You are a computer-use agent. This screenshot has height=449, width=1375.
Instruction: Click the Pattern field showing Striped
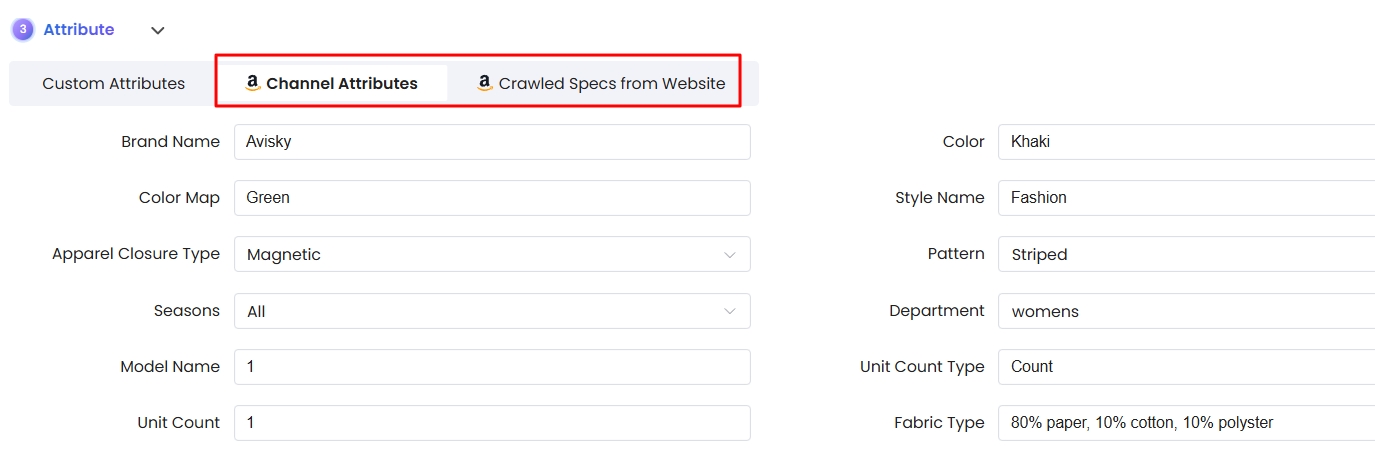(1186, 254)
